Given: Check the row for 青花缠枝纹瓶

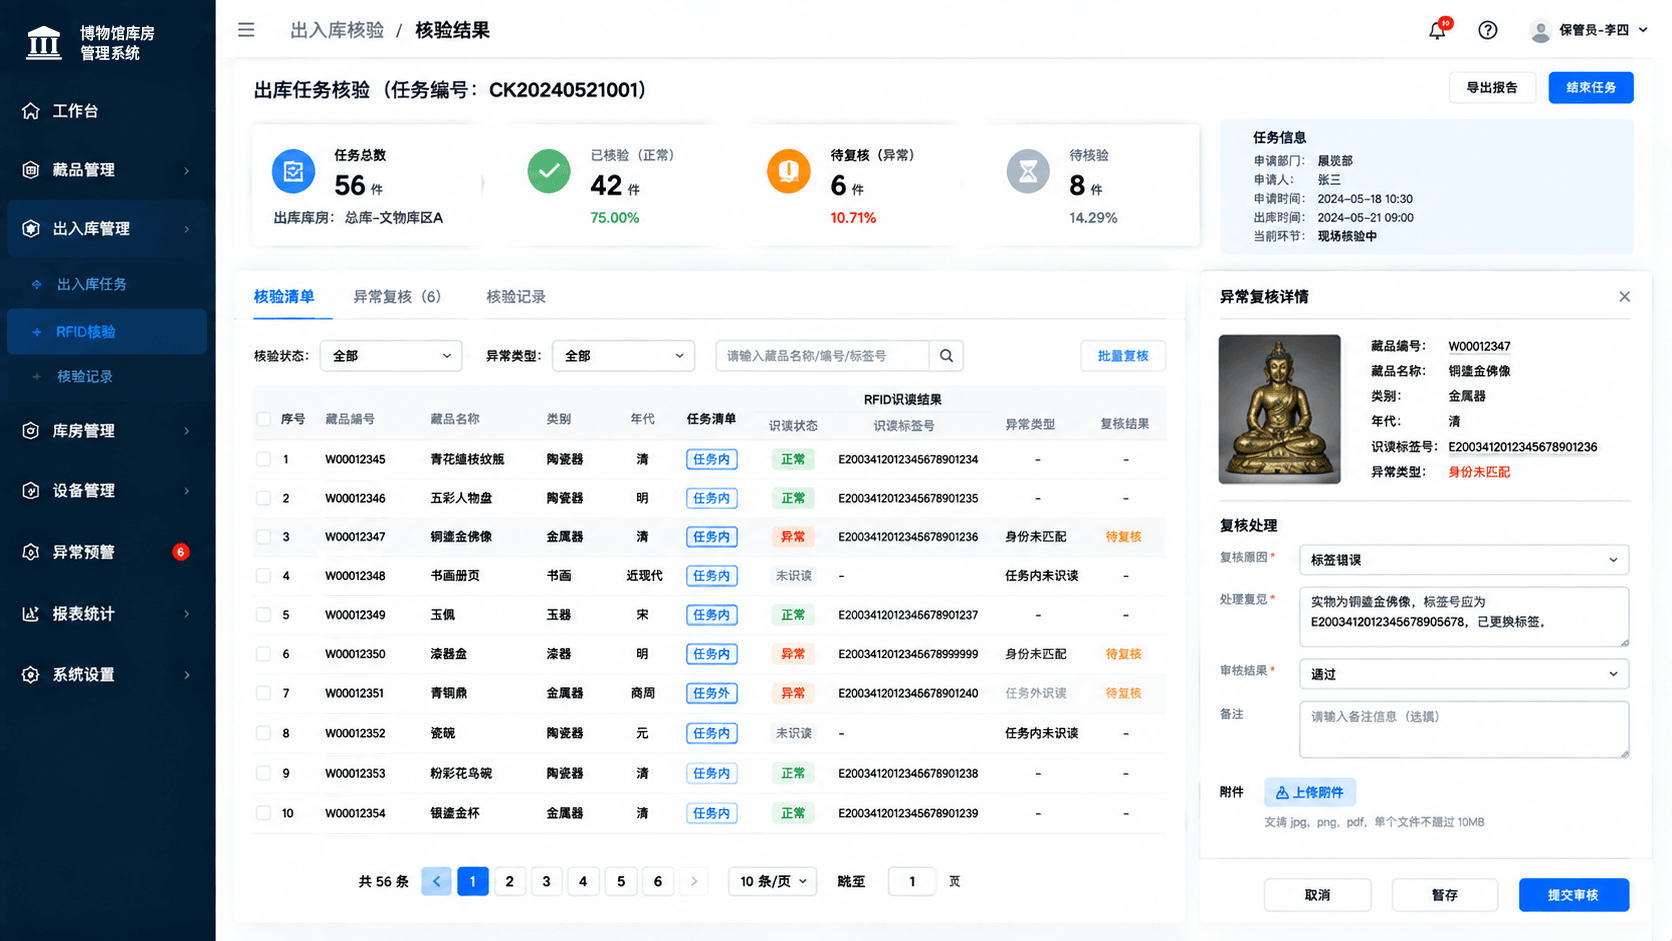Looking at the screenshot, I should point(263,459).
